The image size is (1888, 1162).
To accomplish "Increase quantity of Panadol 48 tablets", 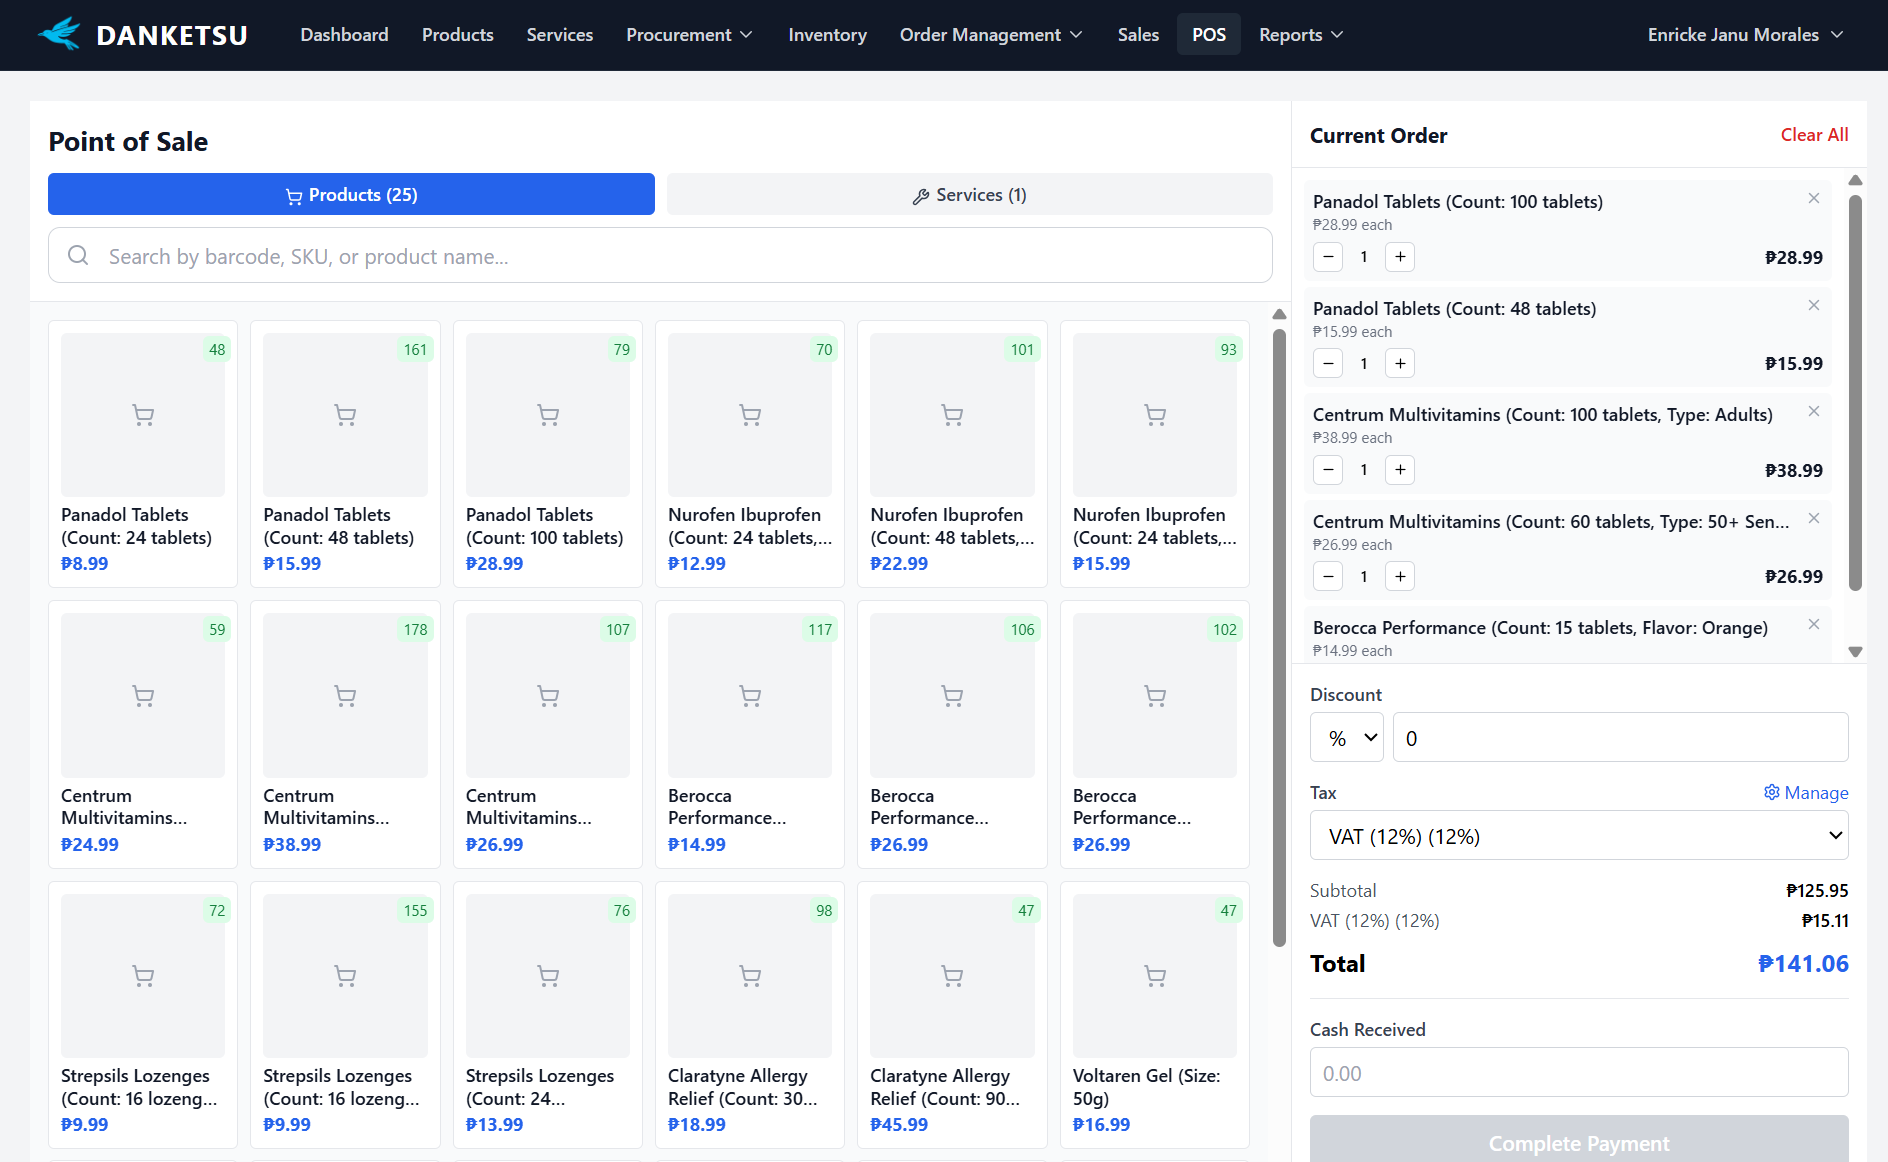I will (1400, 364).
